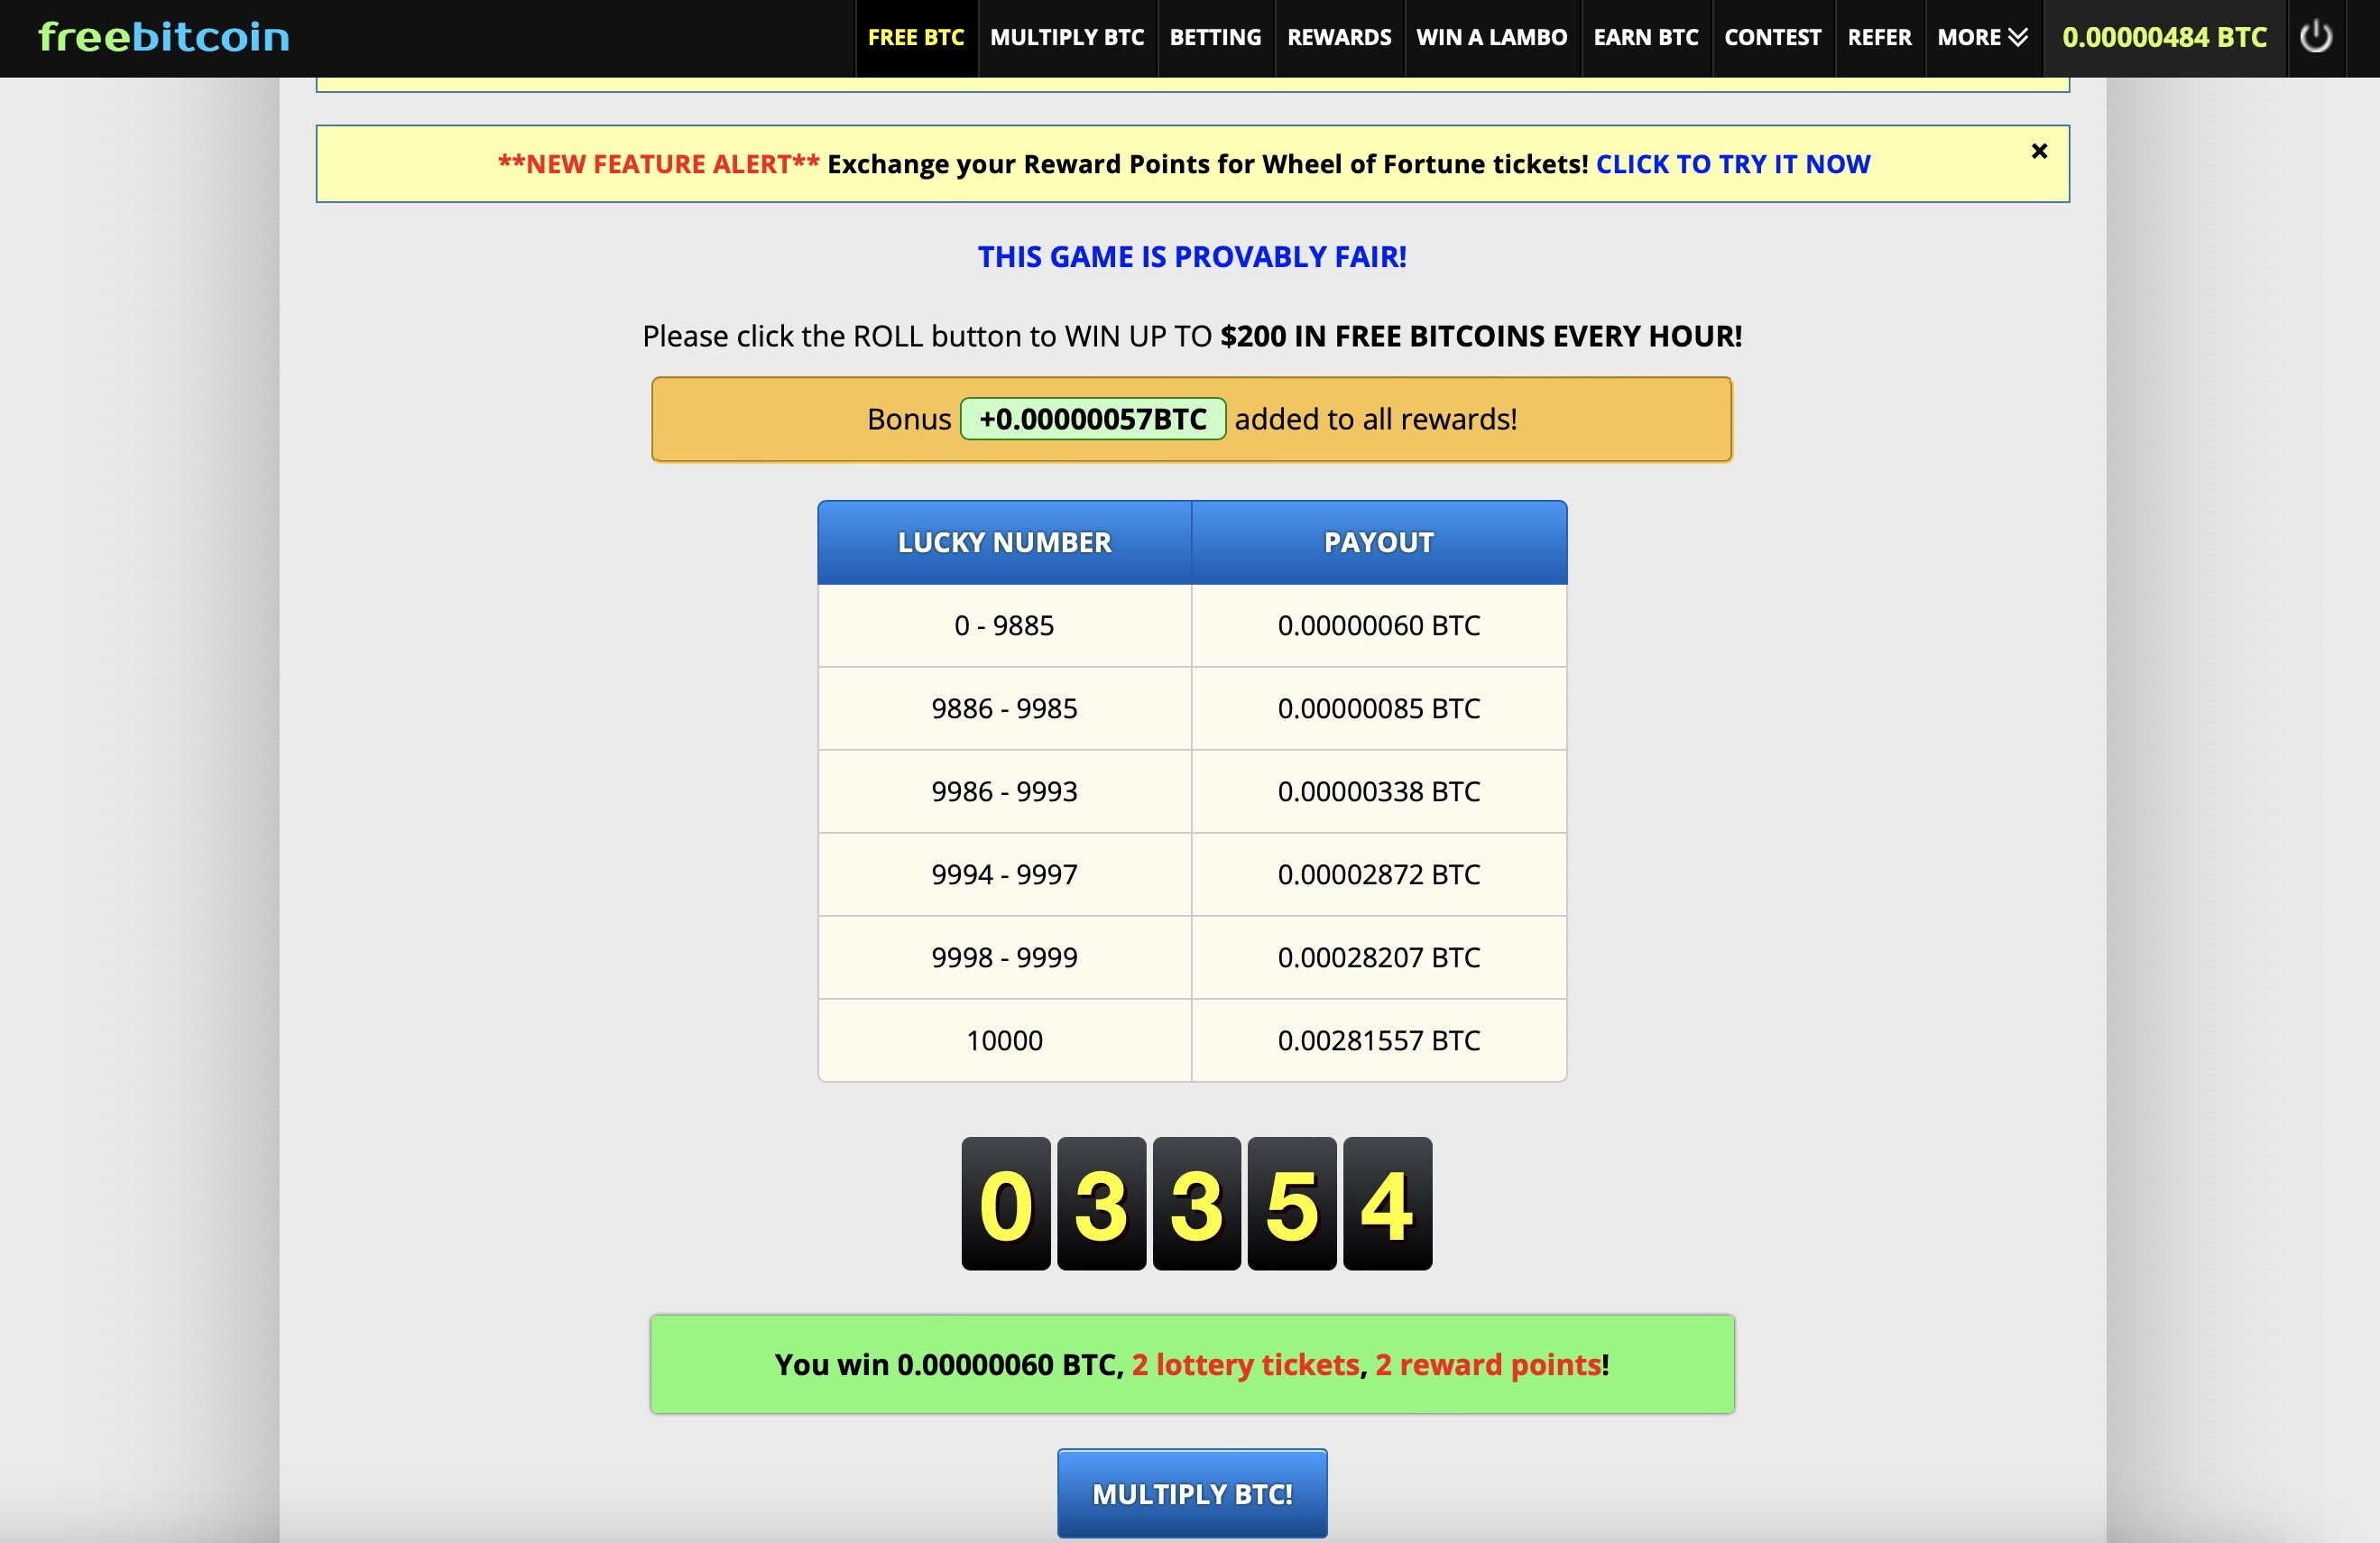Open WIN A LAMBO page

tap(1492, 38)
